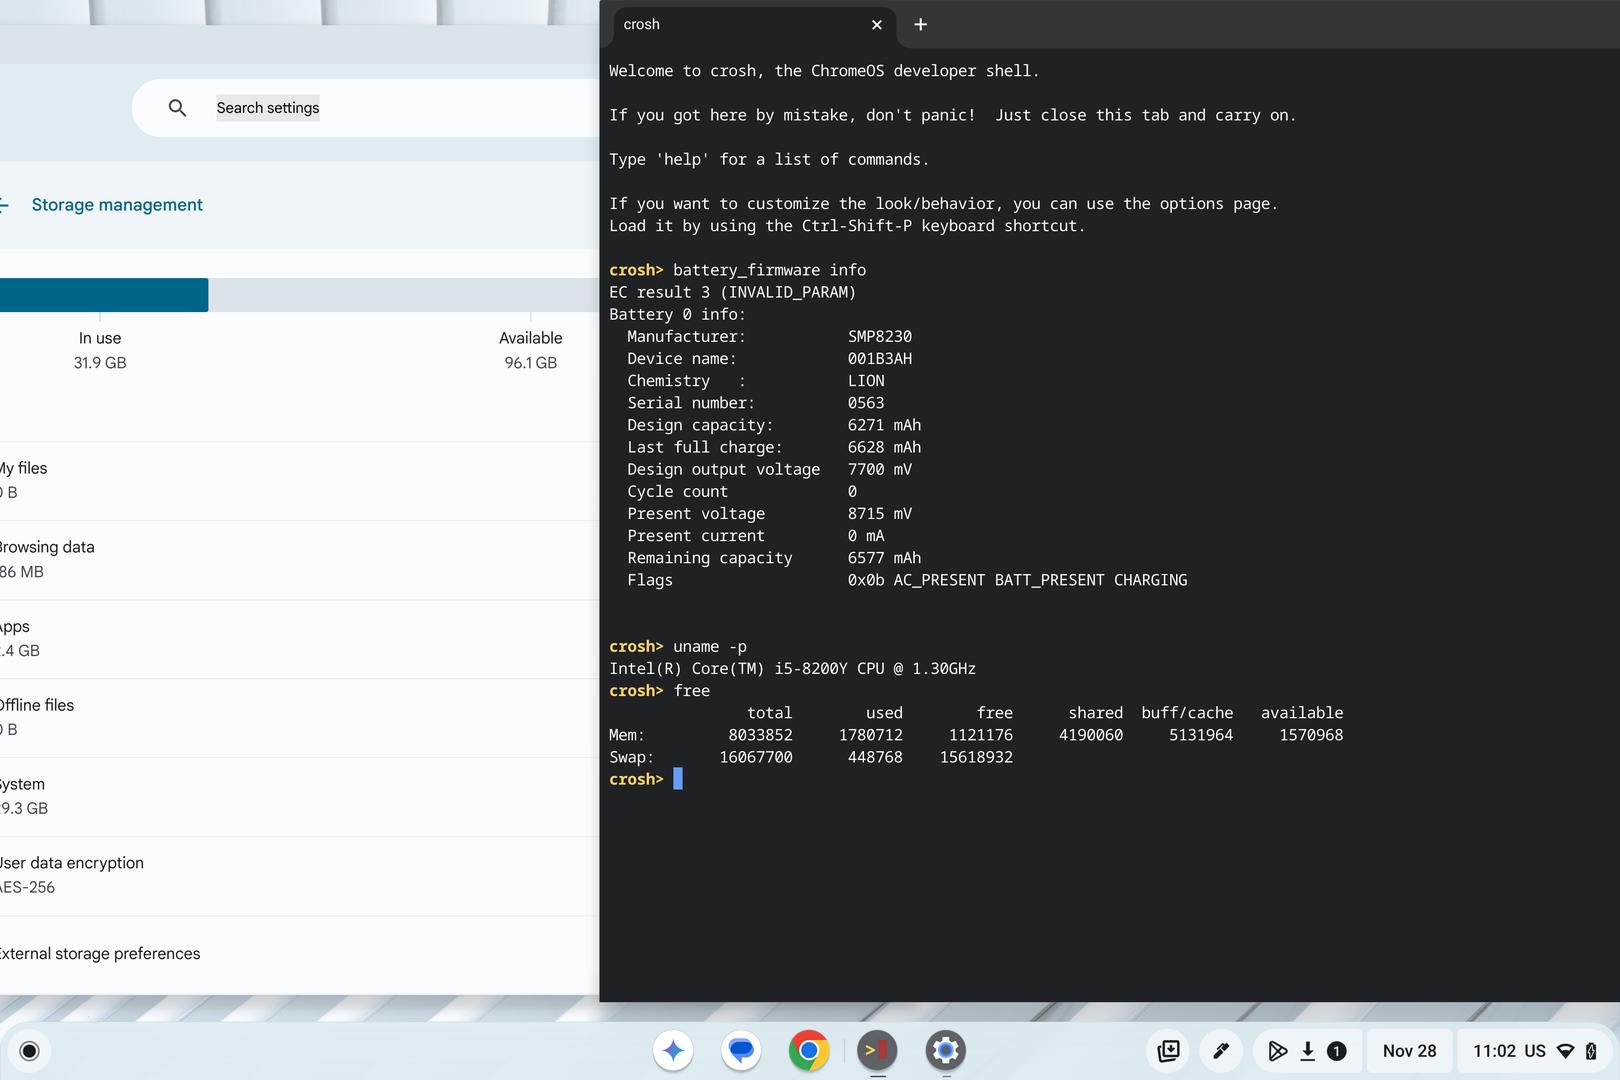1620x1080 pixels.
Task: Click the 'uname -p' command text
Action: (710, 647)
